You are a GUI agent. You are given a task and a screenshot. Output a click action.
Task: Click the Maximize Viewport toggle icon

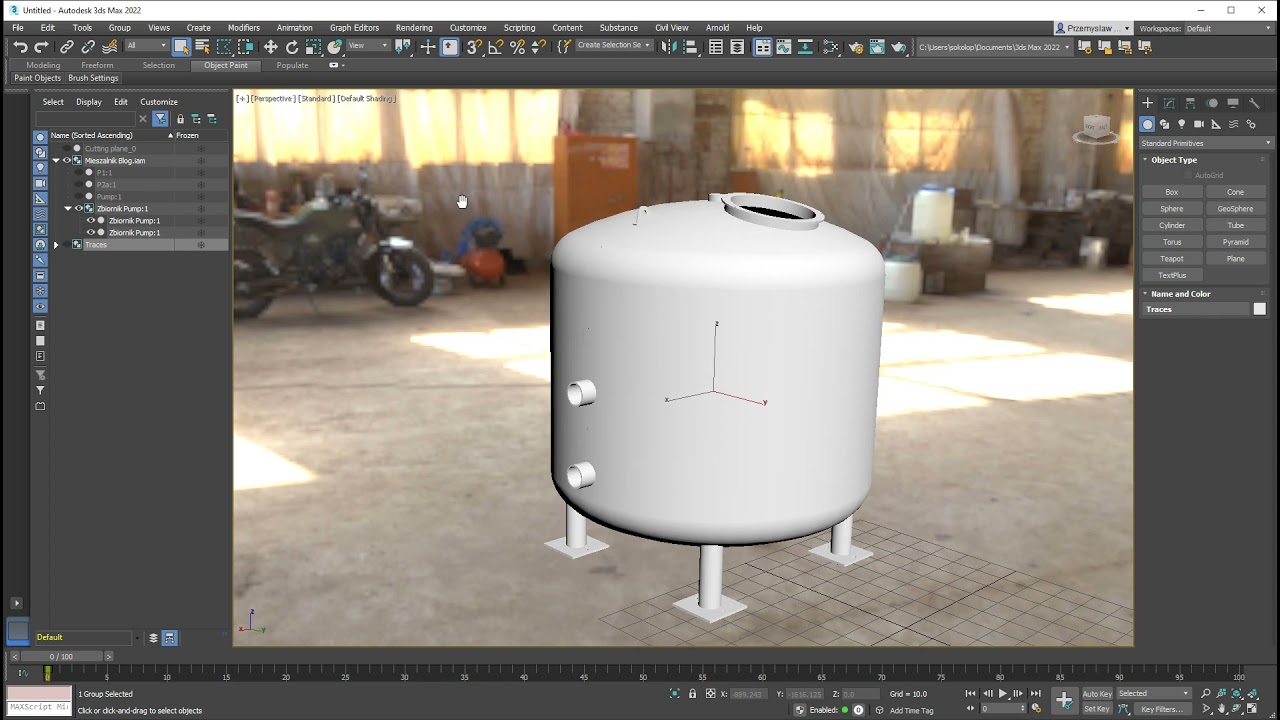point(1252,709)
